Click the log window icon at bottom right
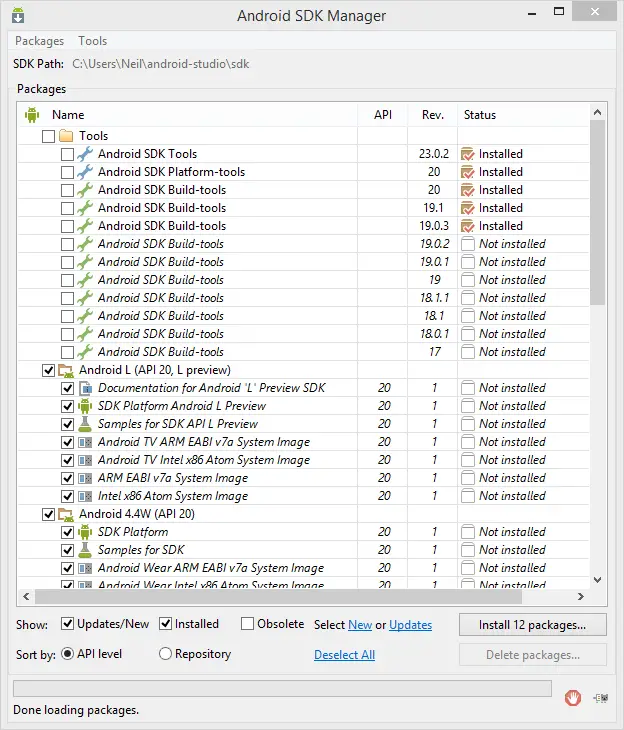The height and width of the screenshot is (730, 624). click(600, 698)
